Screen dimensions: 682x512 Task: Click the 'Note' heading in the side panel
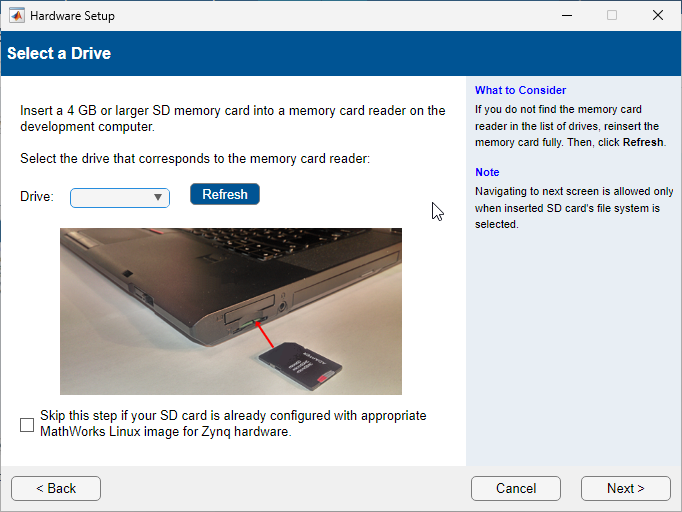[487, 172]
